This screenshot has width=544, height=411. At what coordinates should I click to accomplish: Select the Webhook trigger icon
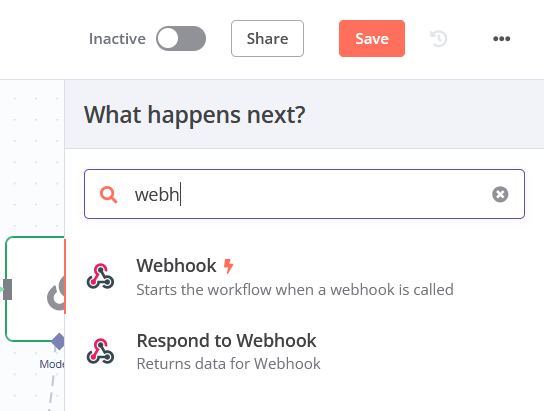(100, 276)
